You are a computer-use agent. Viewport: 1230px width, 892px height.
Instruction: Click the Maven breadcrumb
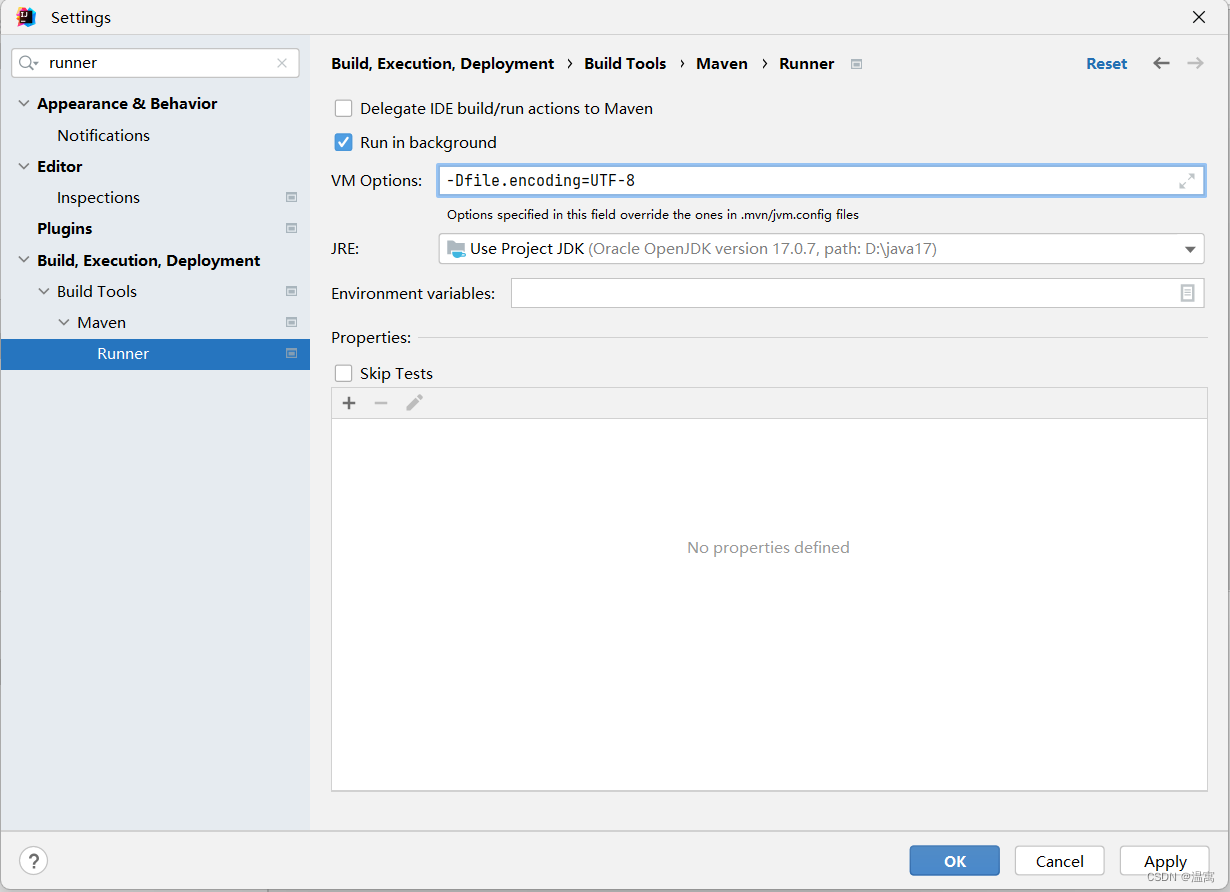pyautogui.click(x=722, y=64)
